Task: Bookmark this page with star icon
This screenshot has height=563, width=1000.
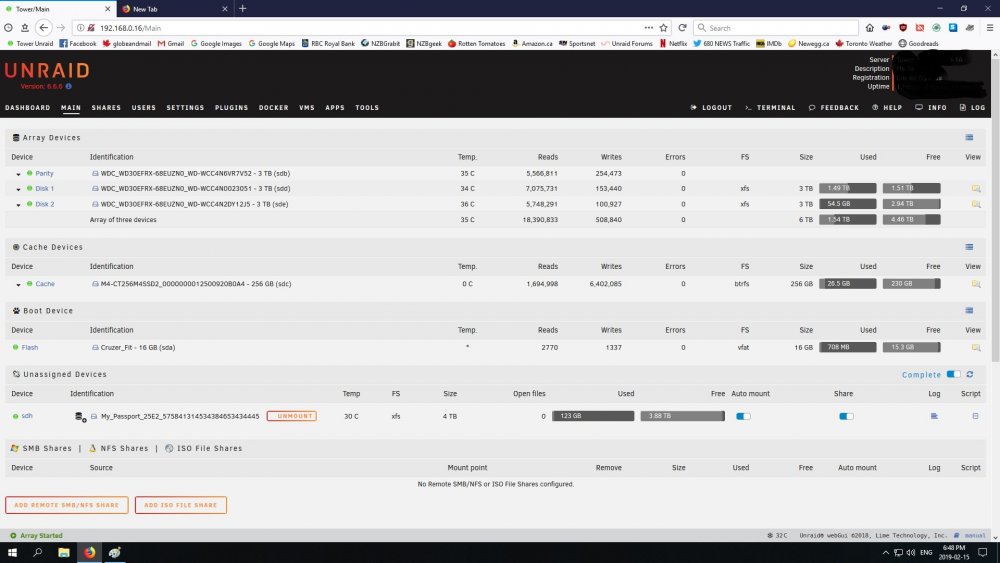Action: [x=664, y=27]
